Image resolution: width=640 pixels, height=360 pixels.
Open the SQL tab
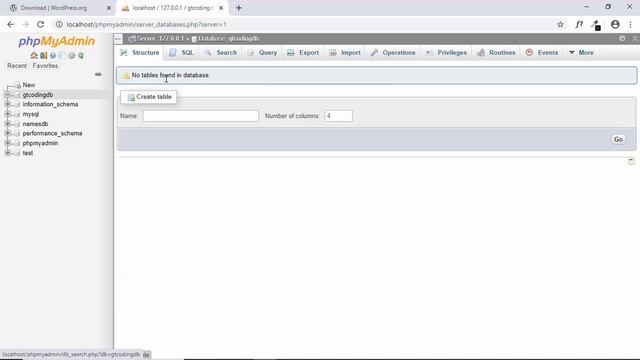tap(182, 53)
